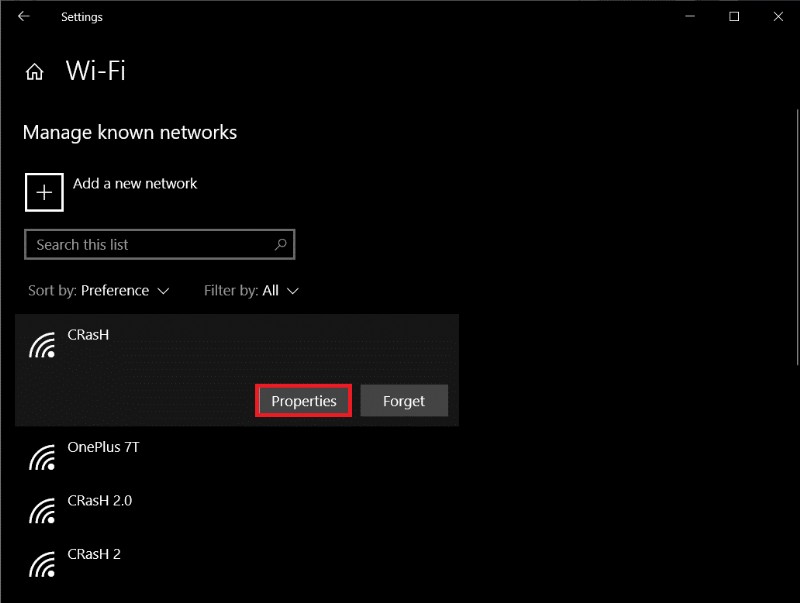
Task: Forget the CRasH network
Action: pyautogui.click(x=404, y=400)
